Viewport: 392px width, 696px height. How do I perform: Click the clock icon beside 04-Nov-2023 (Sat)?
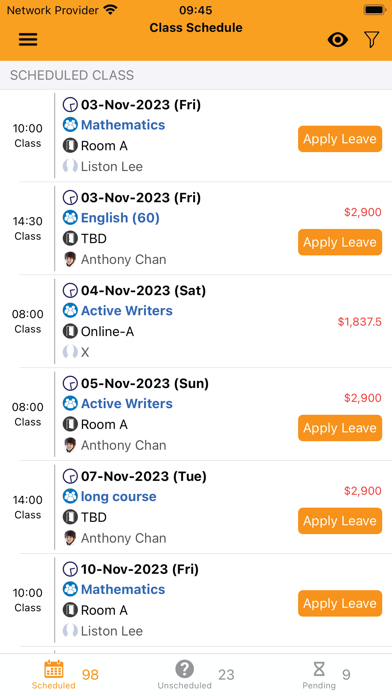click(x=70, y=291)
